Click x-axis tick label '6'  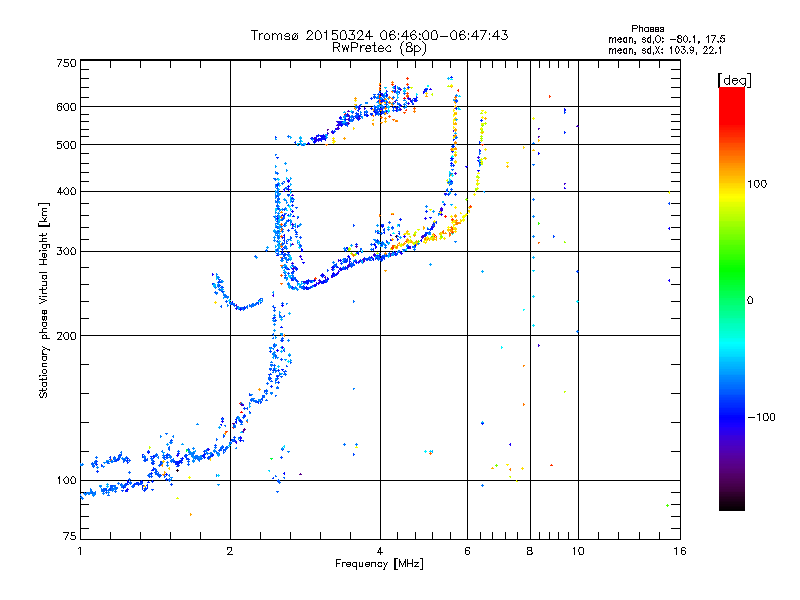[x=467, y=551]
